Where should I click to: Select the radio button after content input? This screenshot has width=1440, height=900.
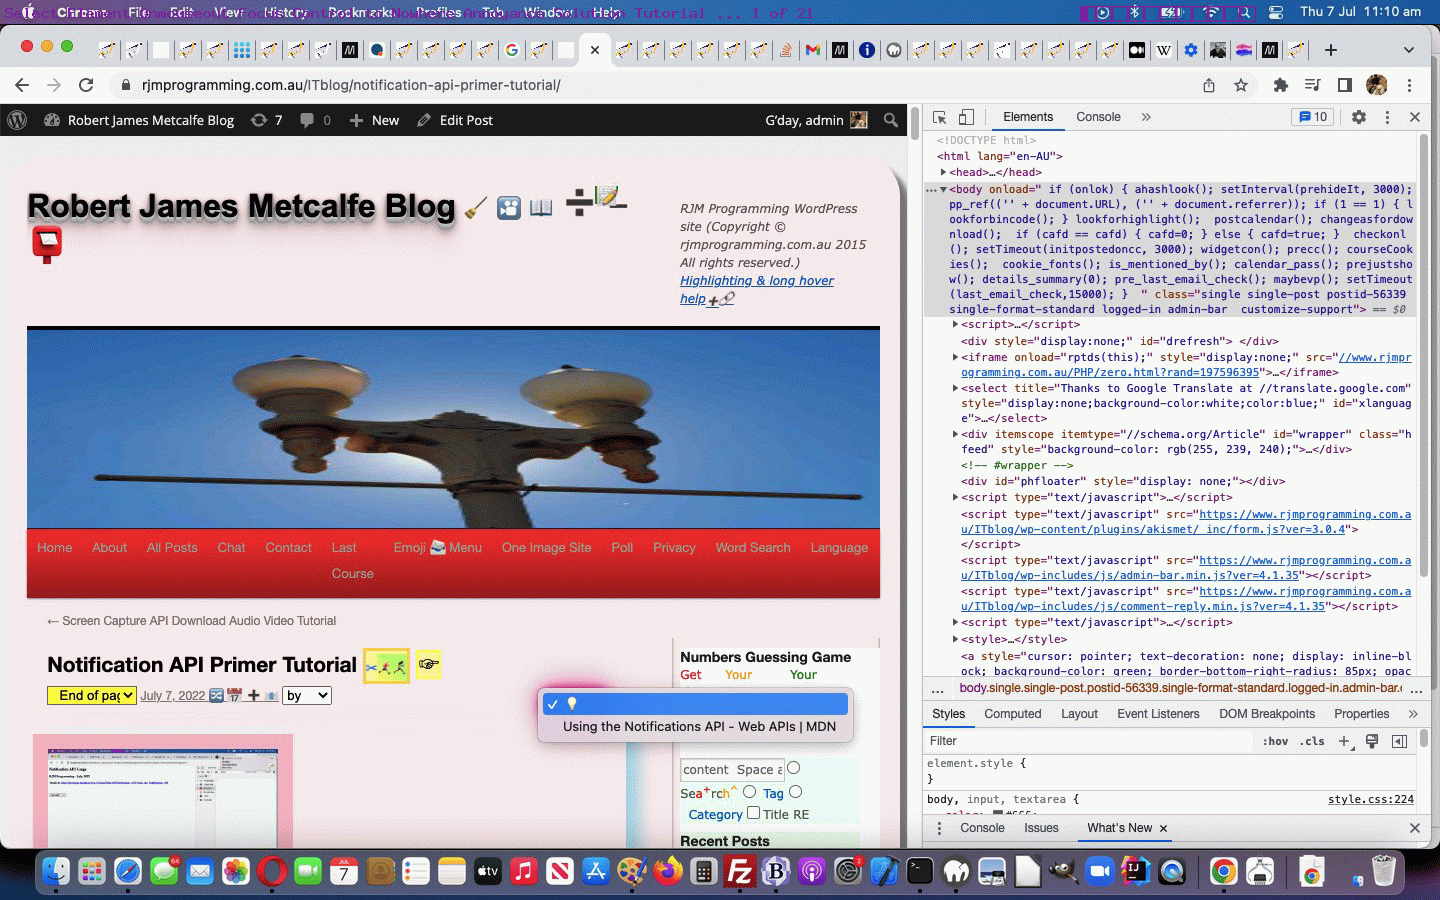coord(793,768)
